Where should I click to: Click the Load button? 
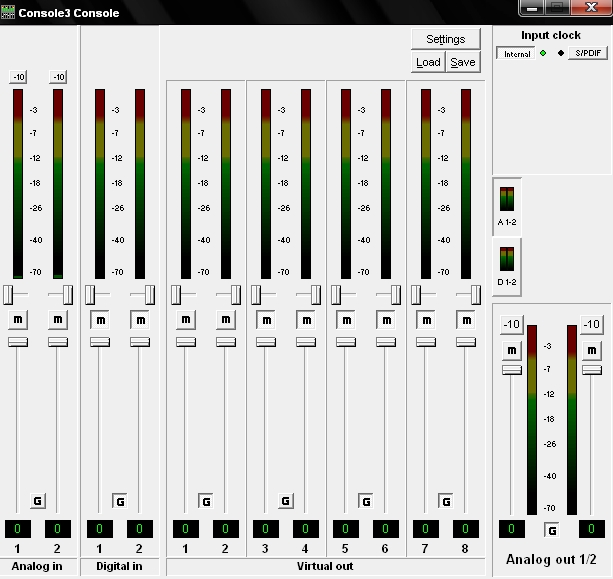(x=428, y=62)
